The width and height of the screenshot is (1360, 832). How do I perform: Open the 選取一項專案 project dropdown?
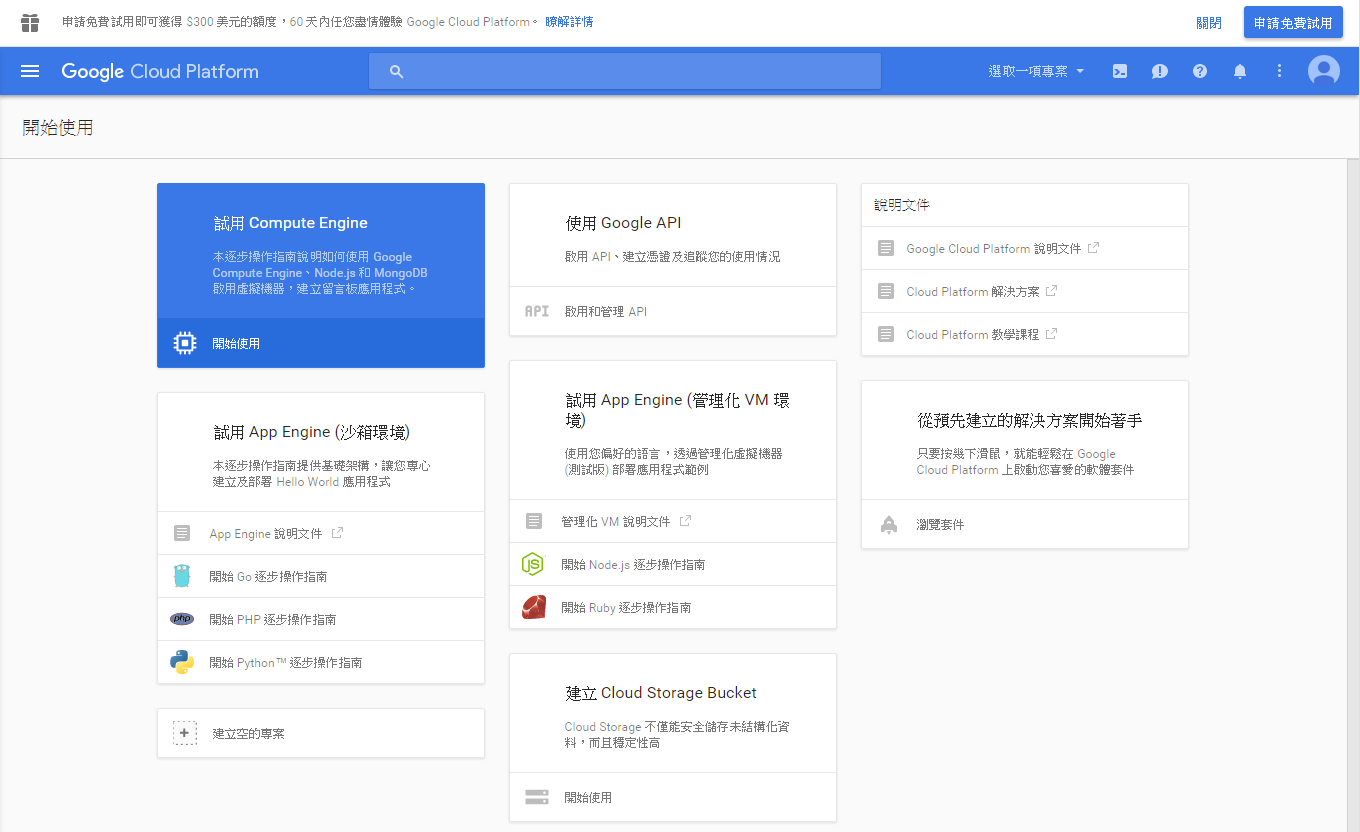(x=1036, y=71)
